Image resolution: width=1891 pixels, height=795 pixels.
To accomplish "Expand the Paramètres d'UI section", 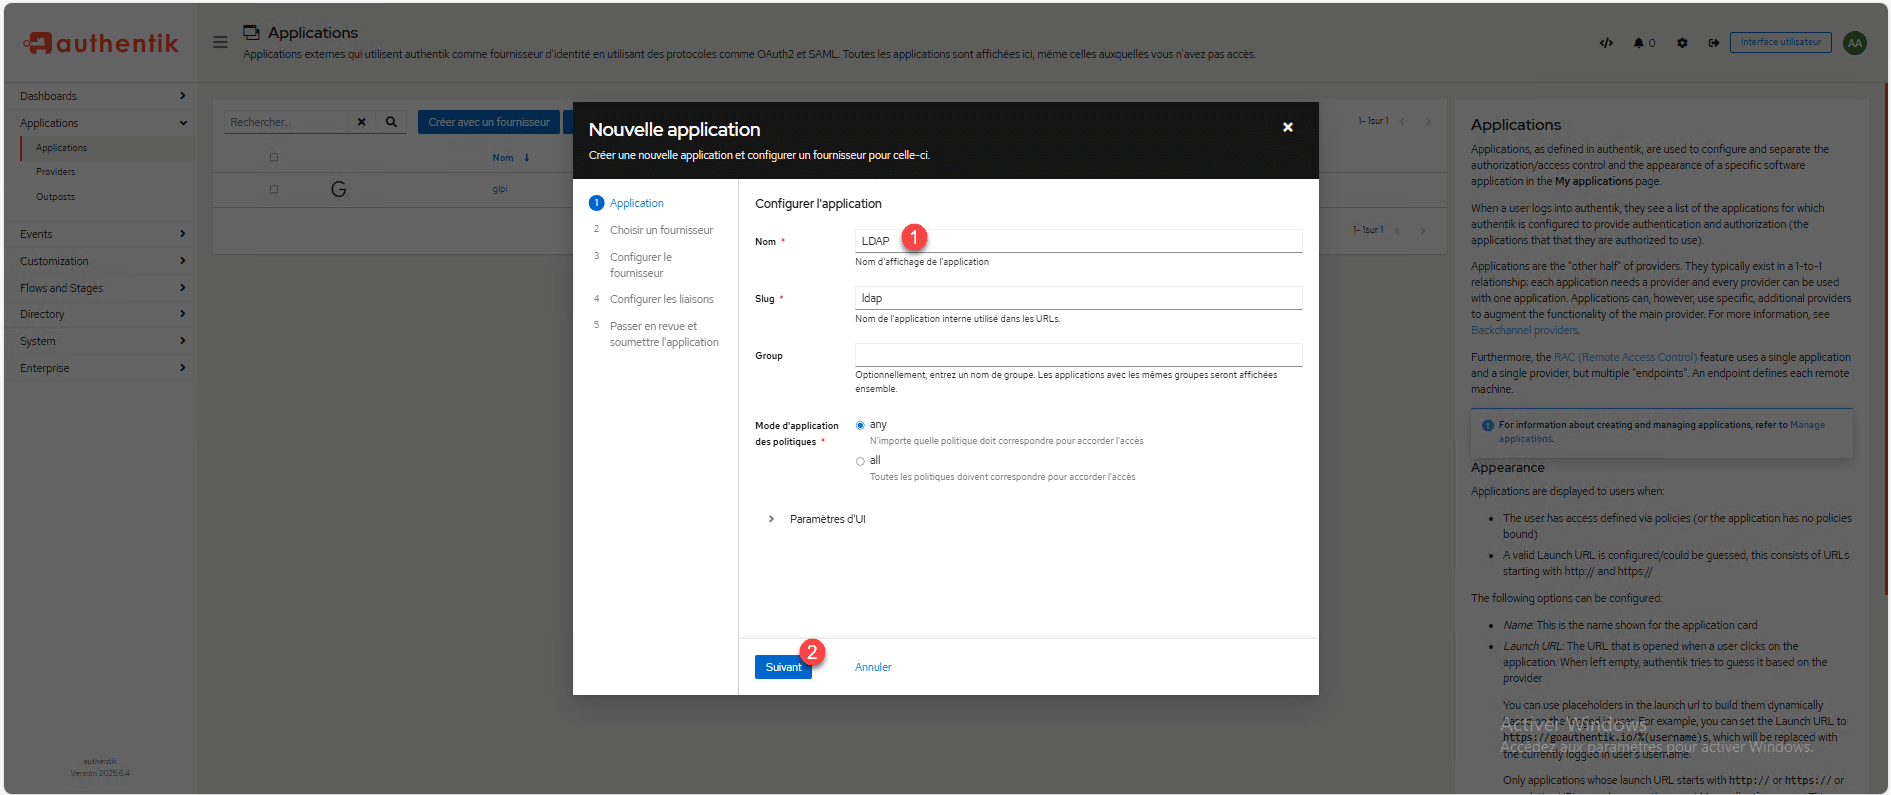I will click(x=771, y=519).
